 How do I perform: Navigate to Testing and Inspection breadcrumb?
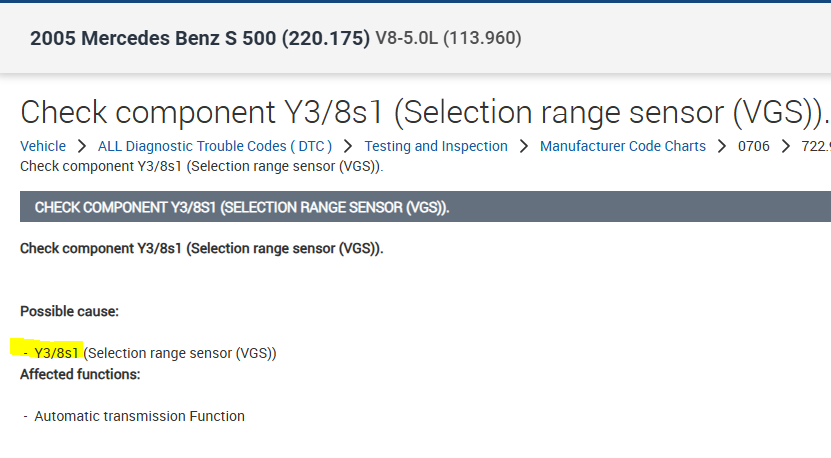click(x=436, y=147)
